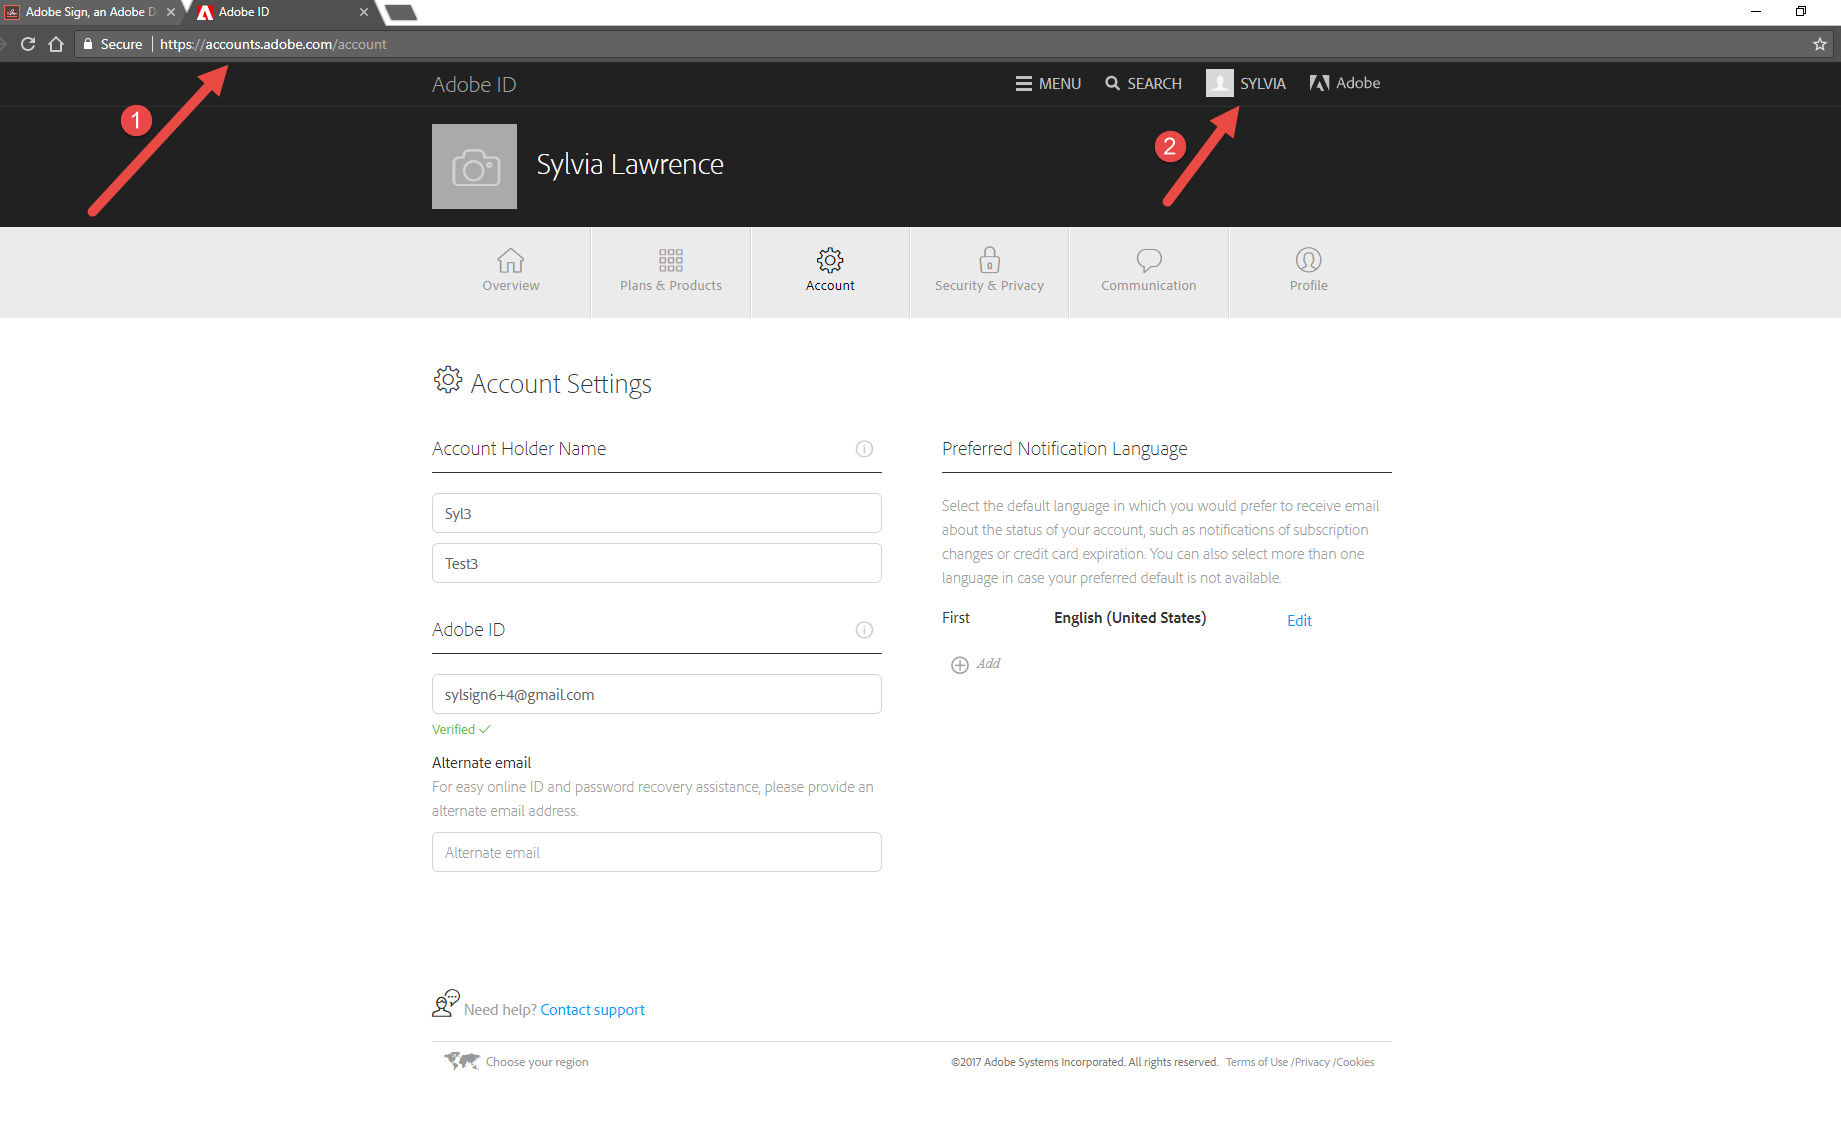This screenshot has height=1133, width=1841.
Task: Minimize the browser window
Action: pos(1756,12)
